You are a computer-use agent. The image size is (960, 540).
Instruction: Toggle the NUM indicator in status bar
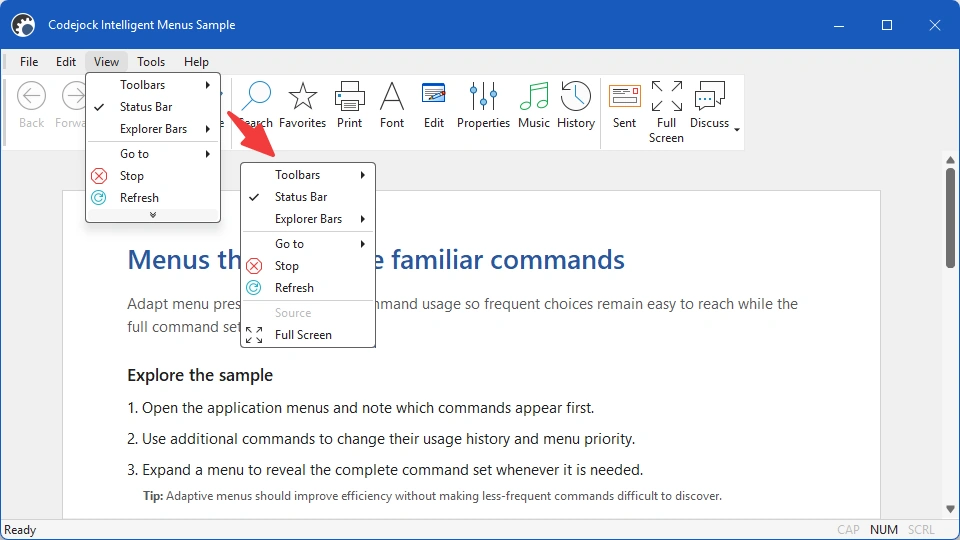coord(883,530)
